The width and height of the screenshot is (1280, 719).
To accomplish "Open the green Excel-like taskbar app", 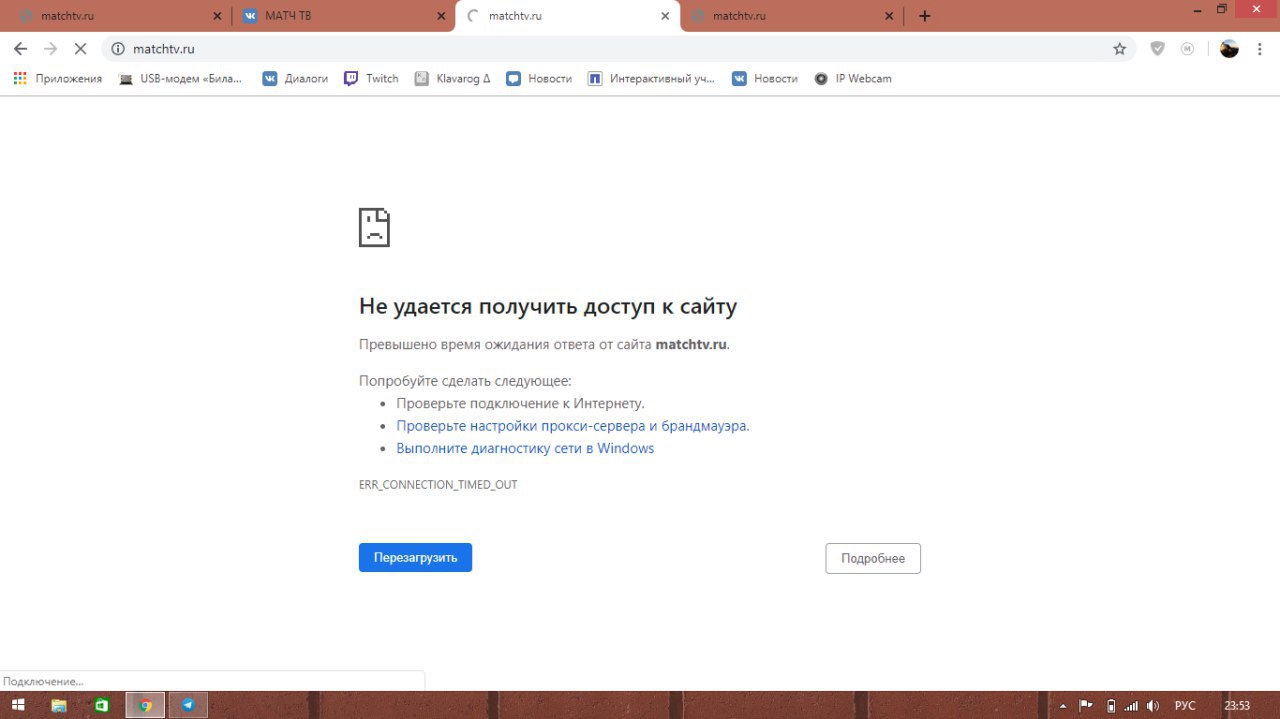I will pos(101,705).
